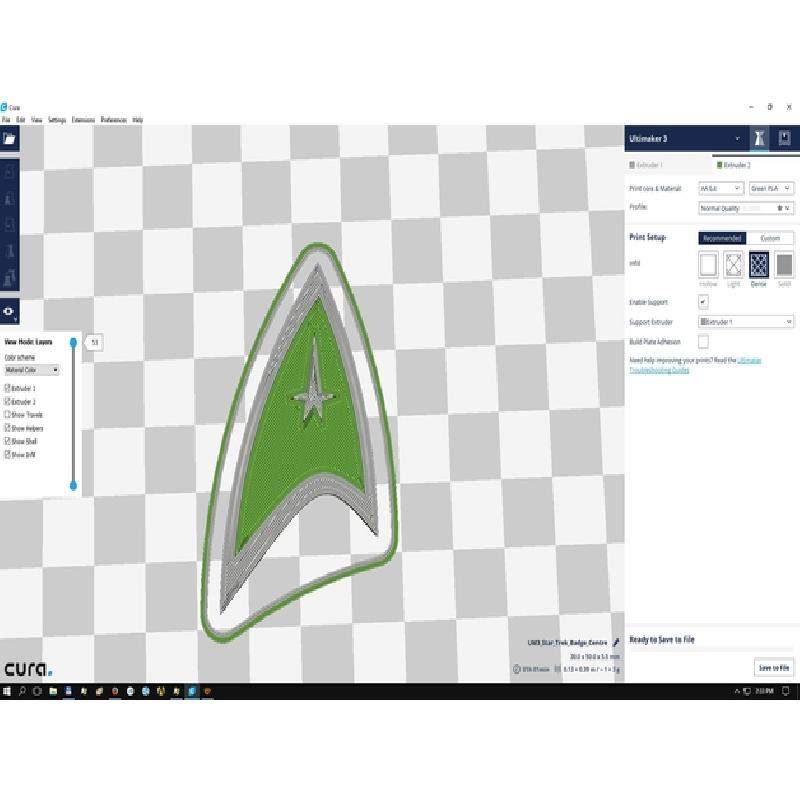Open the Help menu

(x=138, y=120)
